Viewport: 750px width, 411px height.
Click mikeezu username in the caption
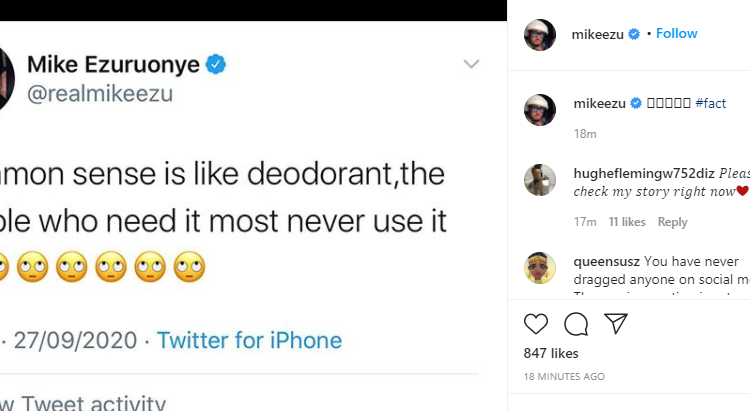click(599, 103)
